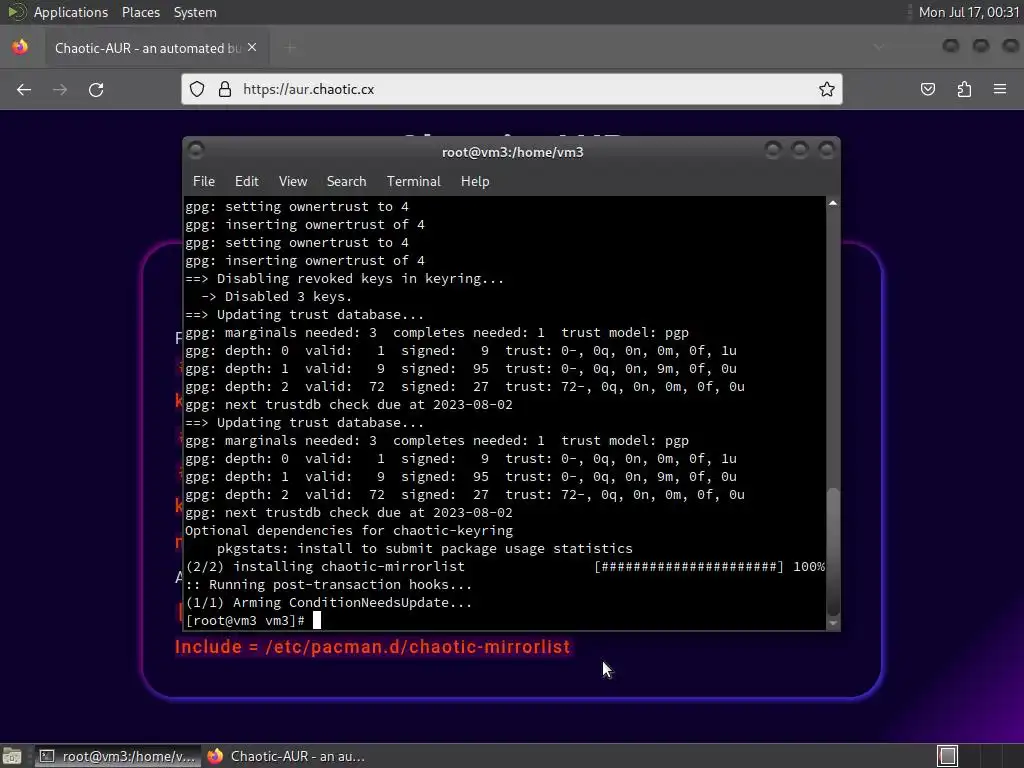Viewport: 1024px width, 768px height.
Task: Open the Firefox extensions puzzle icon
Action: (x=965, y=89)
